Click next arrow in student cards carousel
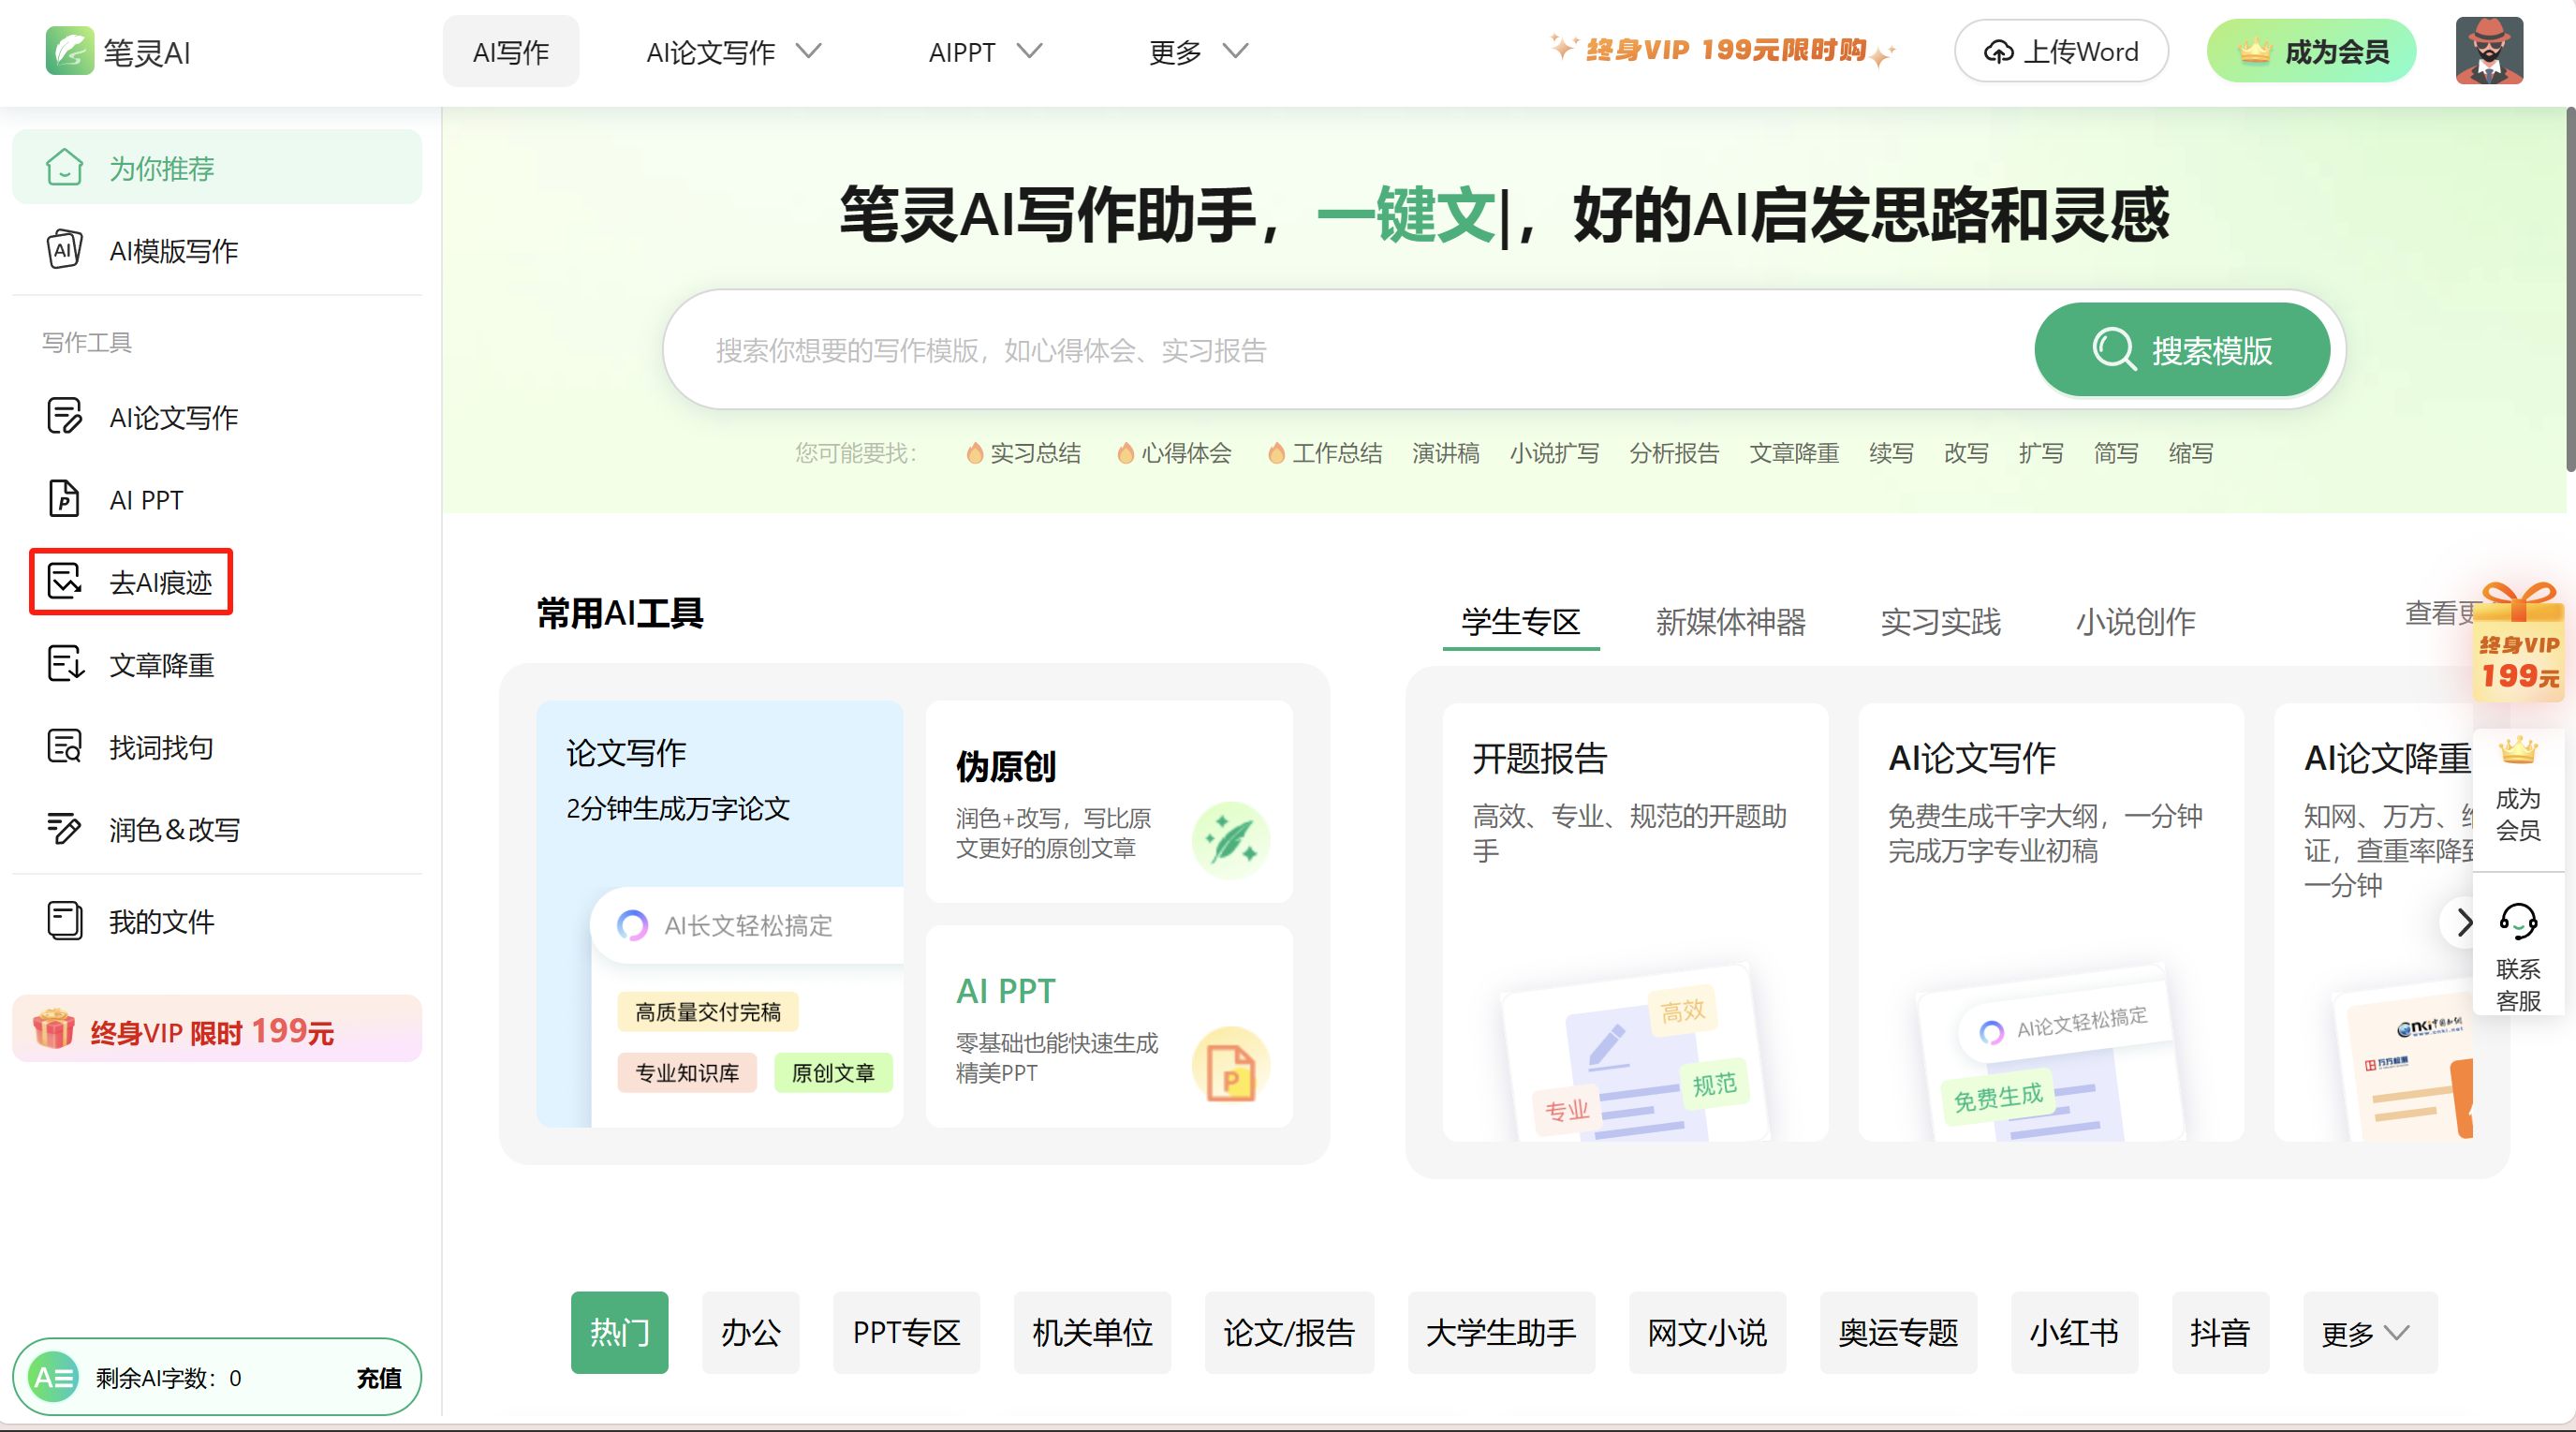The image size is (2576, 1432). coord(2463,922)
